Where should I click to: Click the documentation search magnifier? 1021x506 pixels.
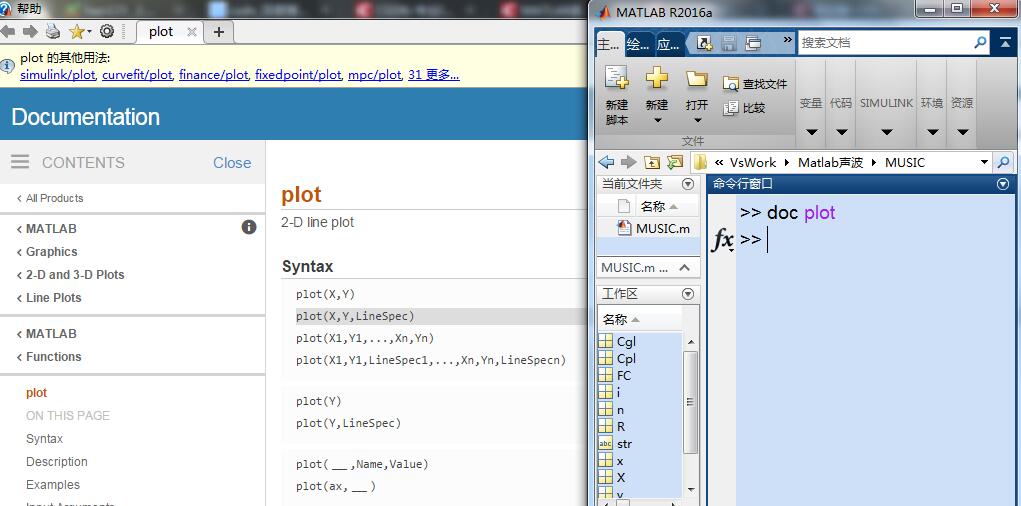point(980,42)
